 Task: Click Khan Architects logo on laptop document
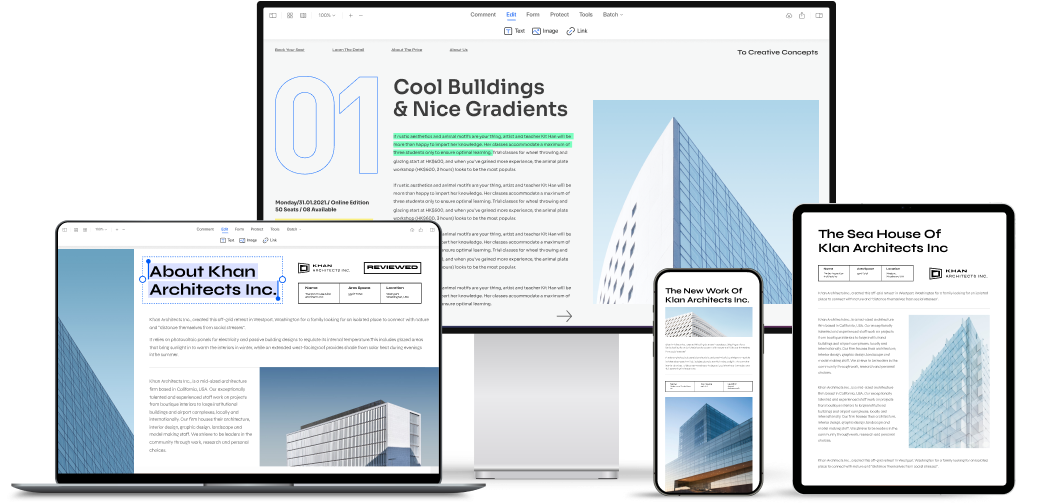[324, 268]
